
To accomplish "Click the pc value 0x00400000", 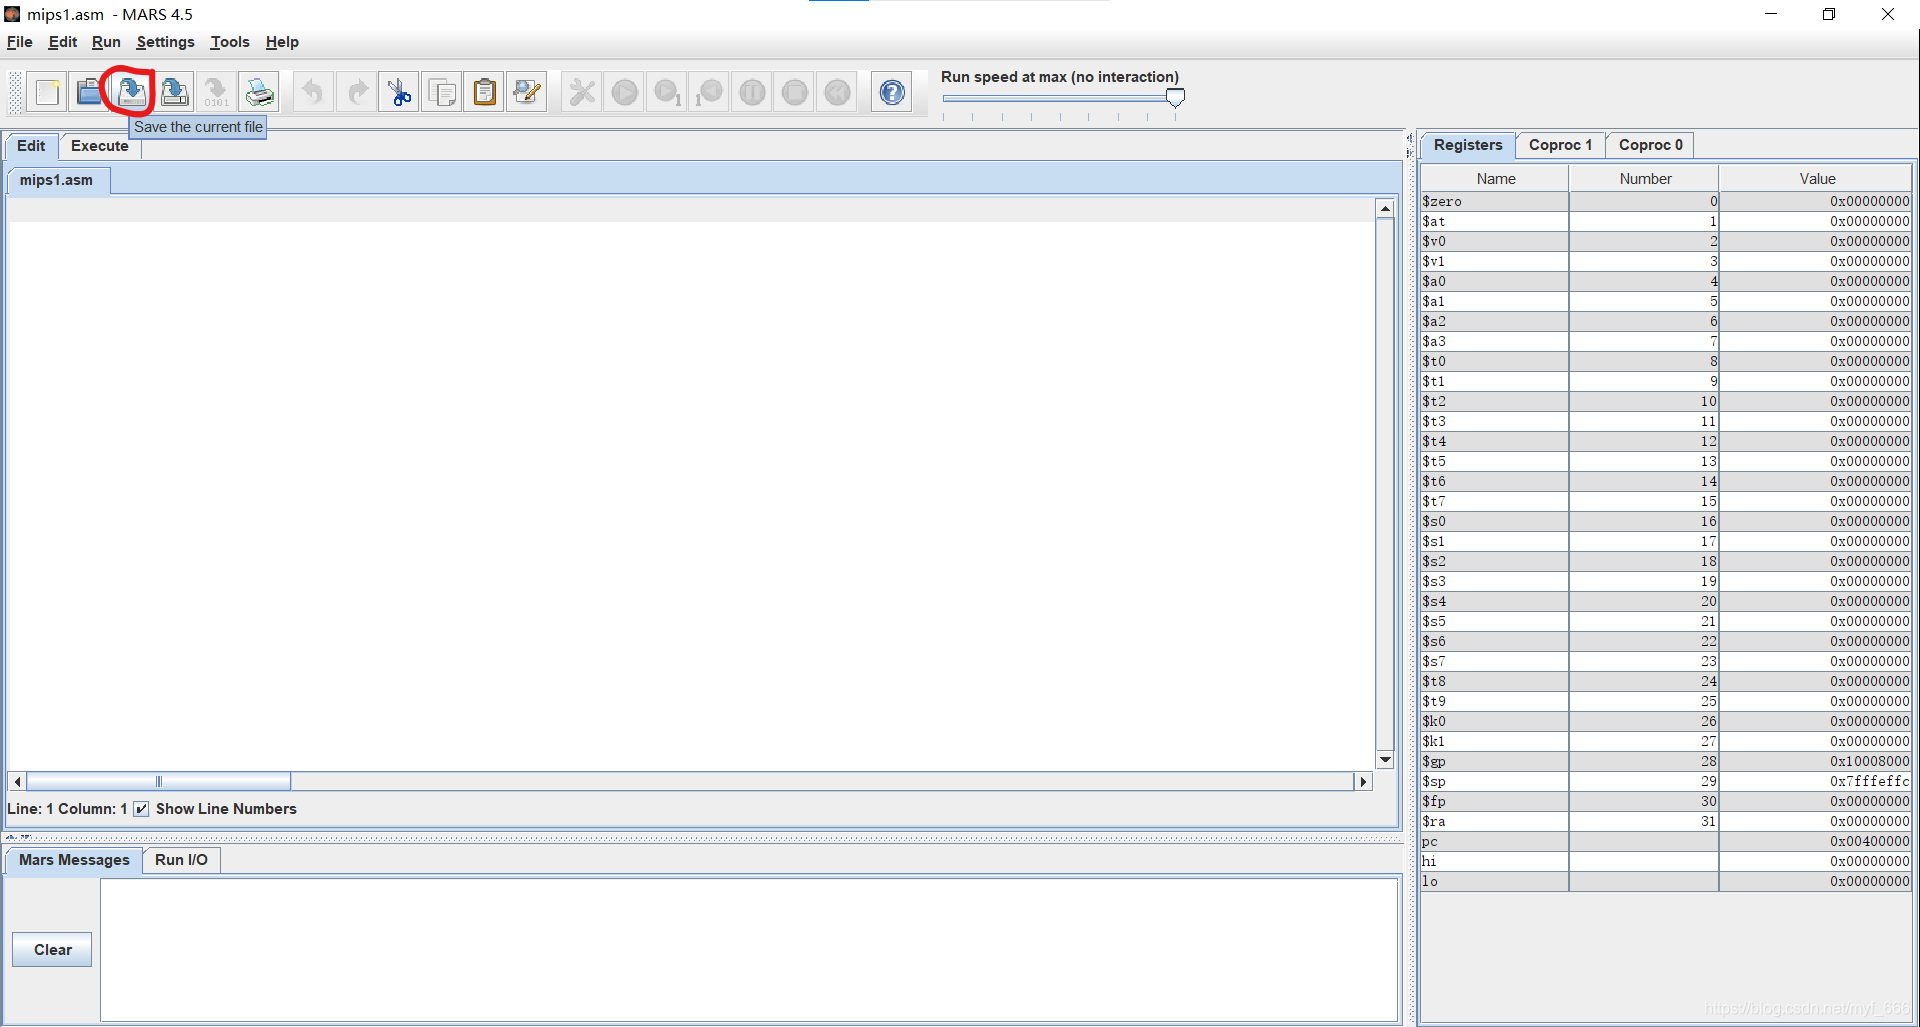I will coord(1870,841).
